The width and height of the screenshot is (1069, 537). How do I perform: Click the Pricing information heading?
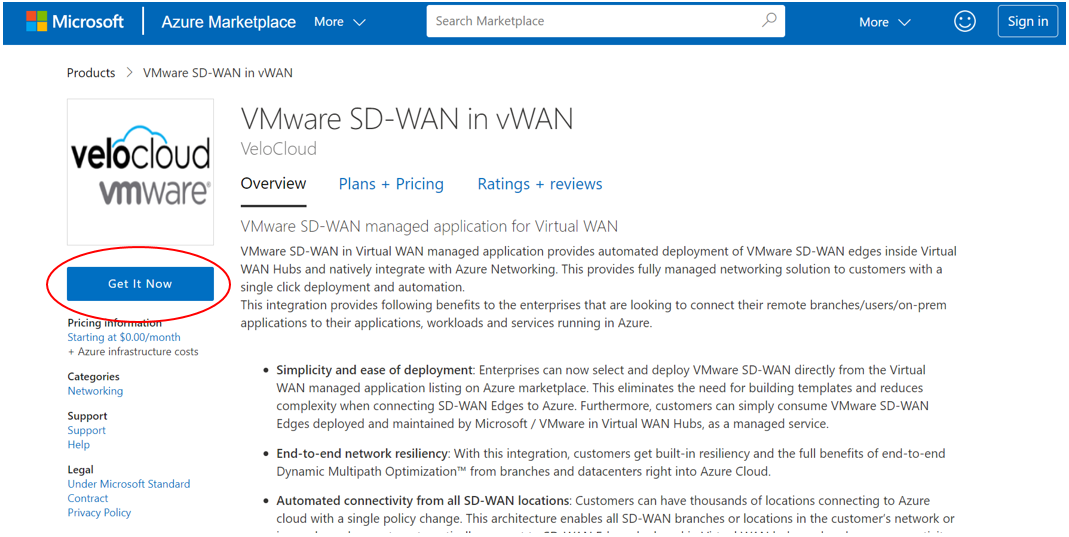[x=115, y=323]
